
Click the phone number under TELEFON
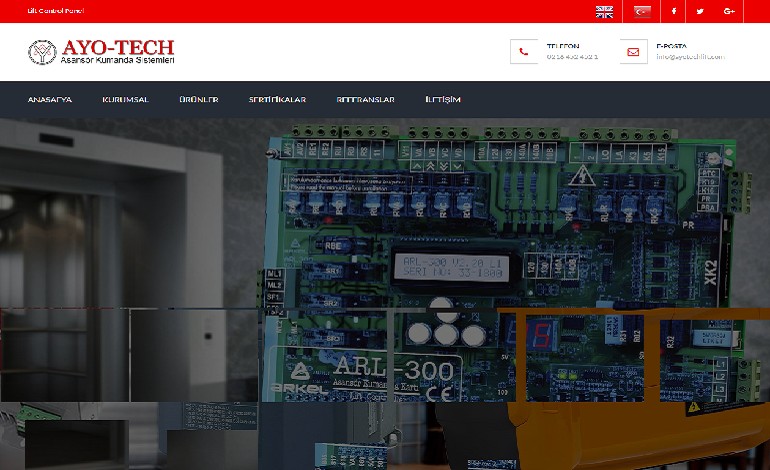tap(572, 56)
